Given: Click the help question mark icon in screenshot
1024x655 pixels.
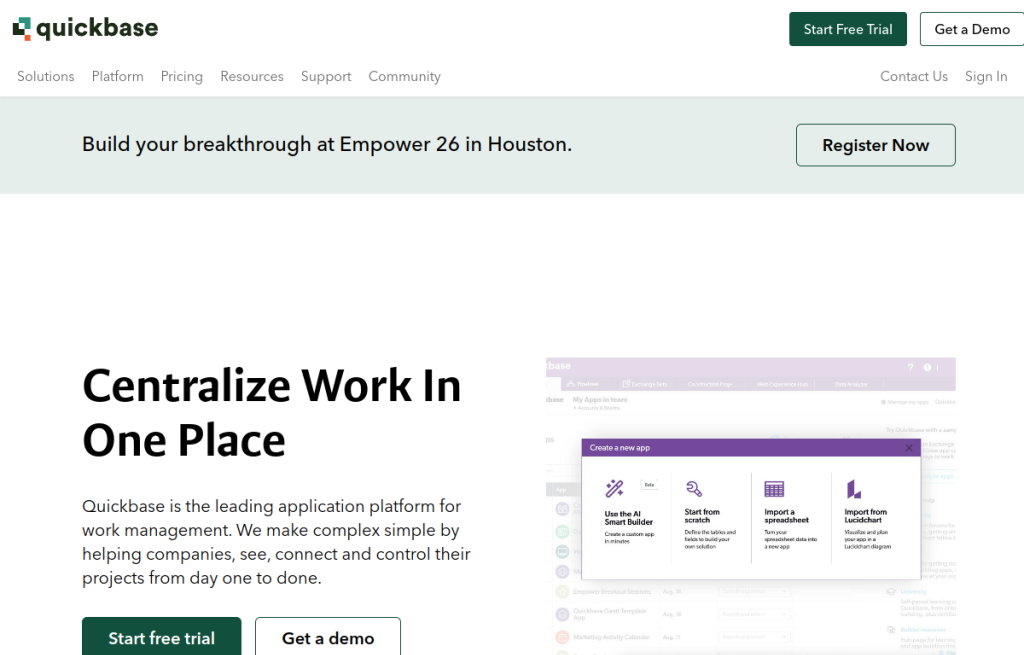Looking at the screenshot, I should pyautogui.click(x=909, y=367).
